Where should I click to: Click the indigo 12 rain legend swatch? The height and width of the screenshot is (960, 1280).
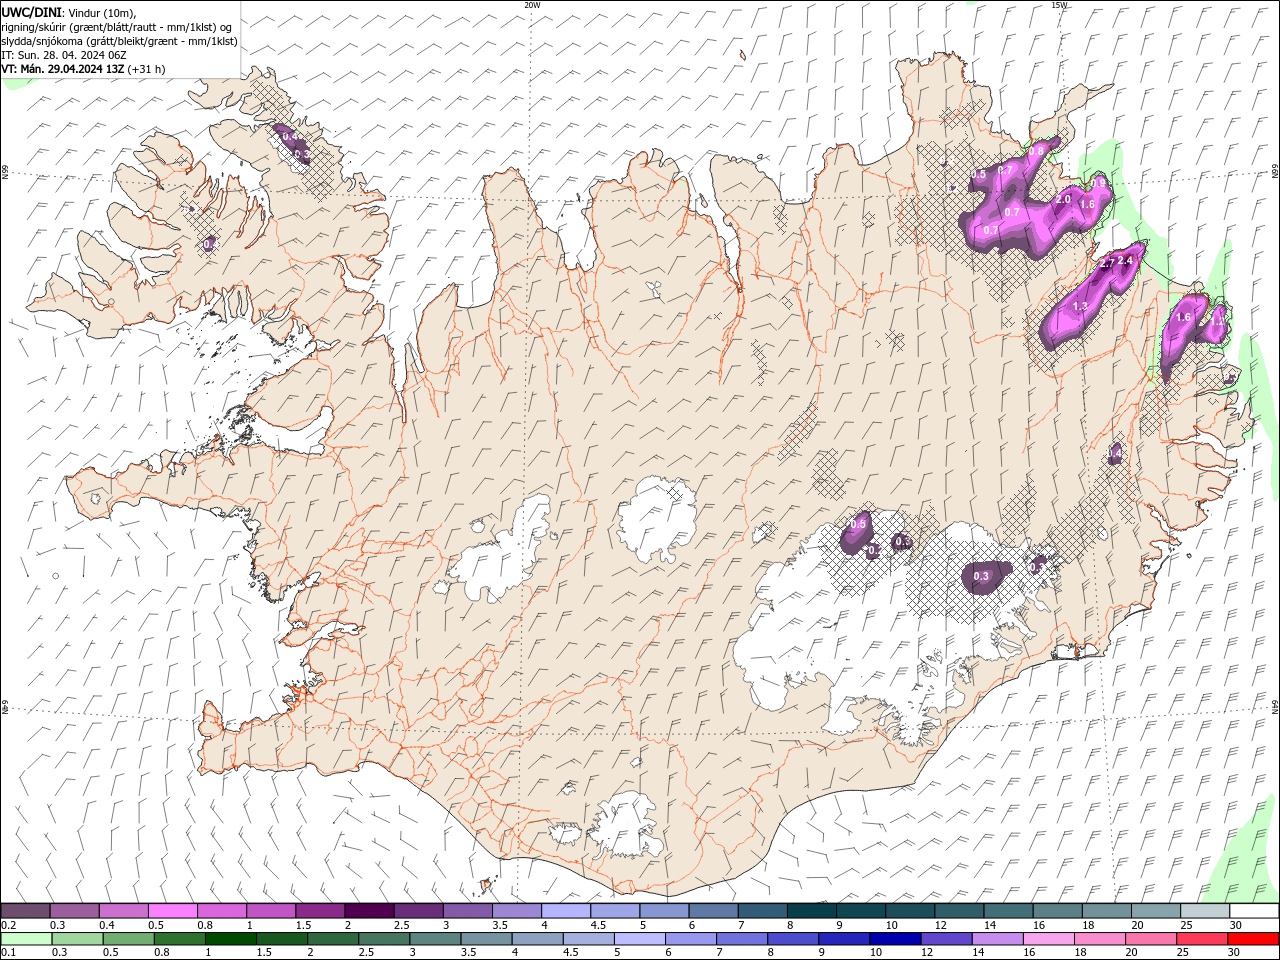(x=945, y=939)
